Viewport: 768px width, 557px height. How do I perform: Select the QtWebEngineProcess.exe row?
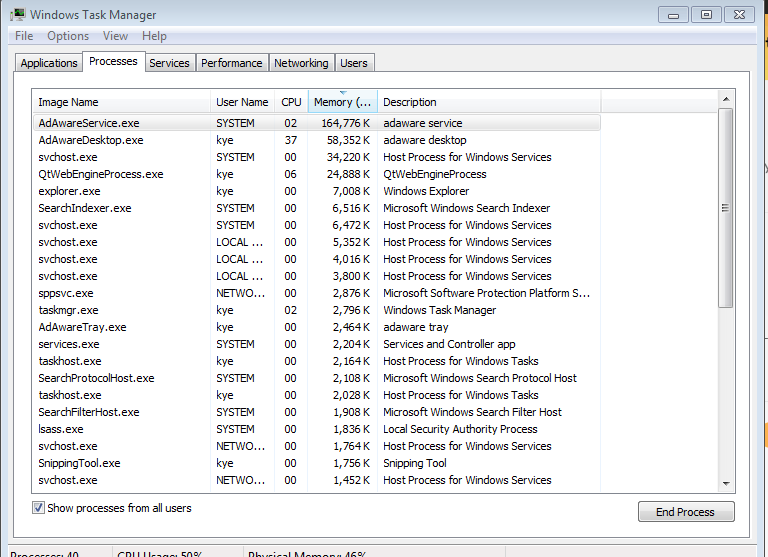100,174
